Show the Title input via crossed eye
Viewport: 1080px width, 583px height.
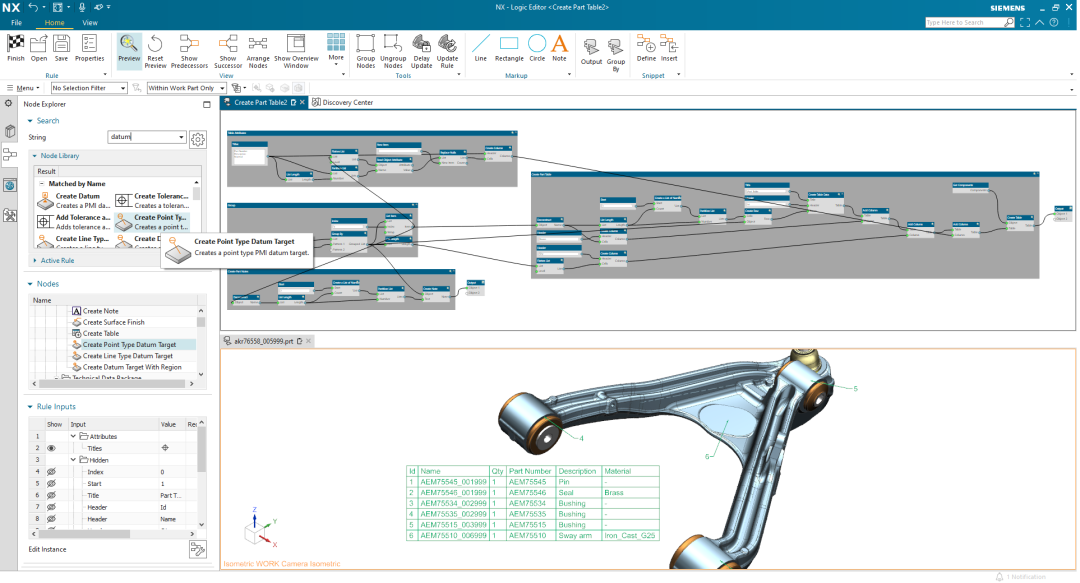click(x=51, y=495)
